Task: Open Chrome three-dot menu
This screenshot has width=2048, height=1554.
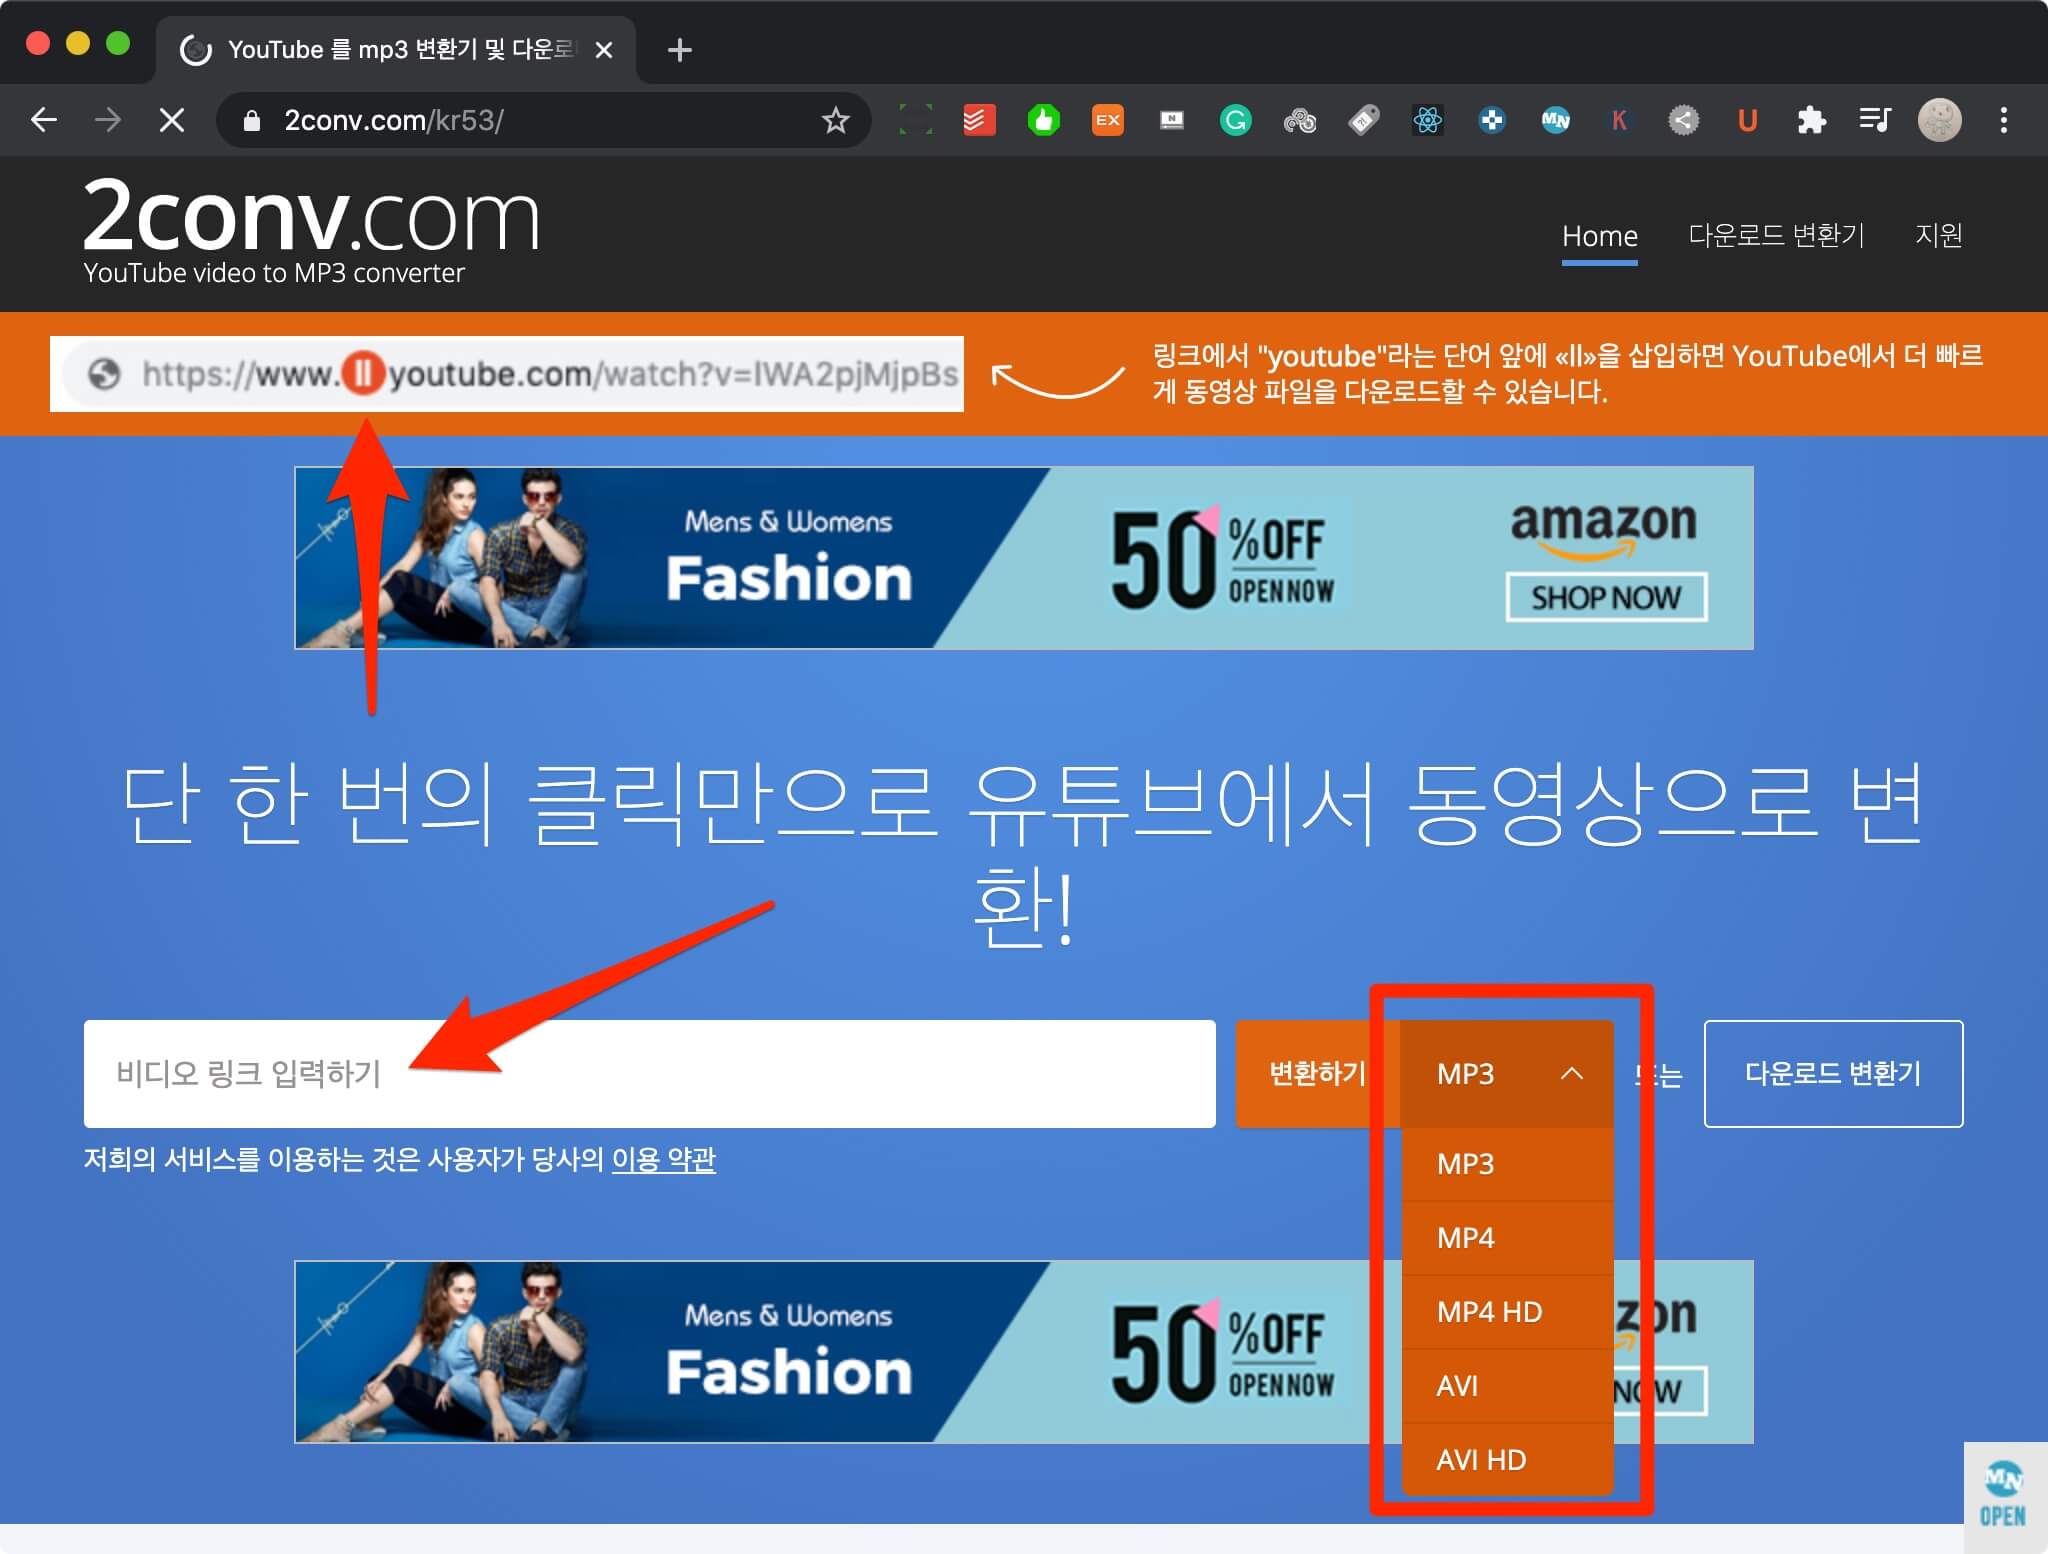Action: [x=2003, y=121]
